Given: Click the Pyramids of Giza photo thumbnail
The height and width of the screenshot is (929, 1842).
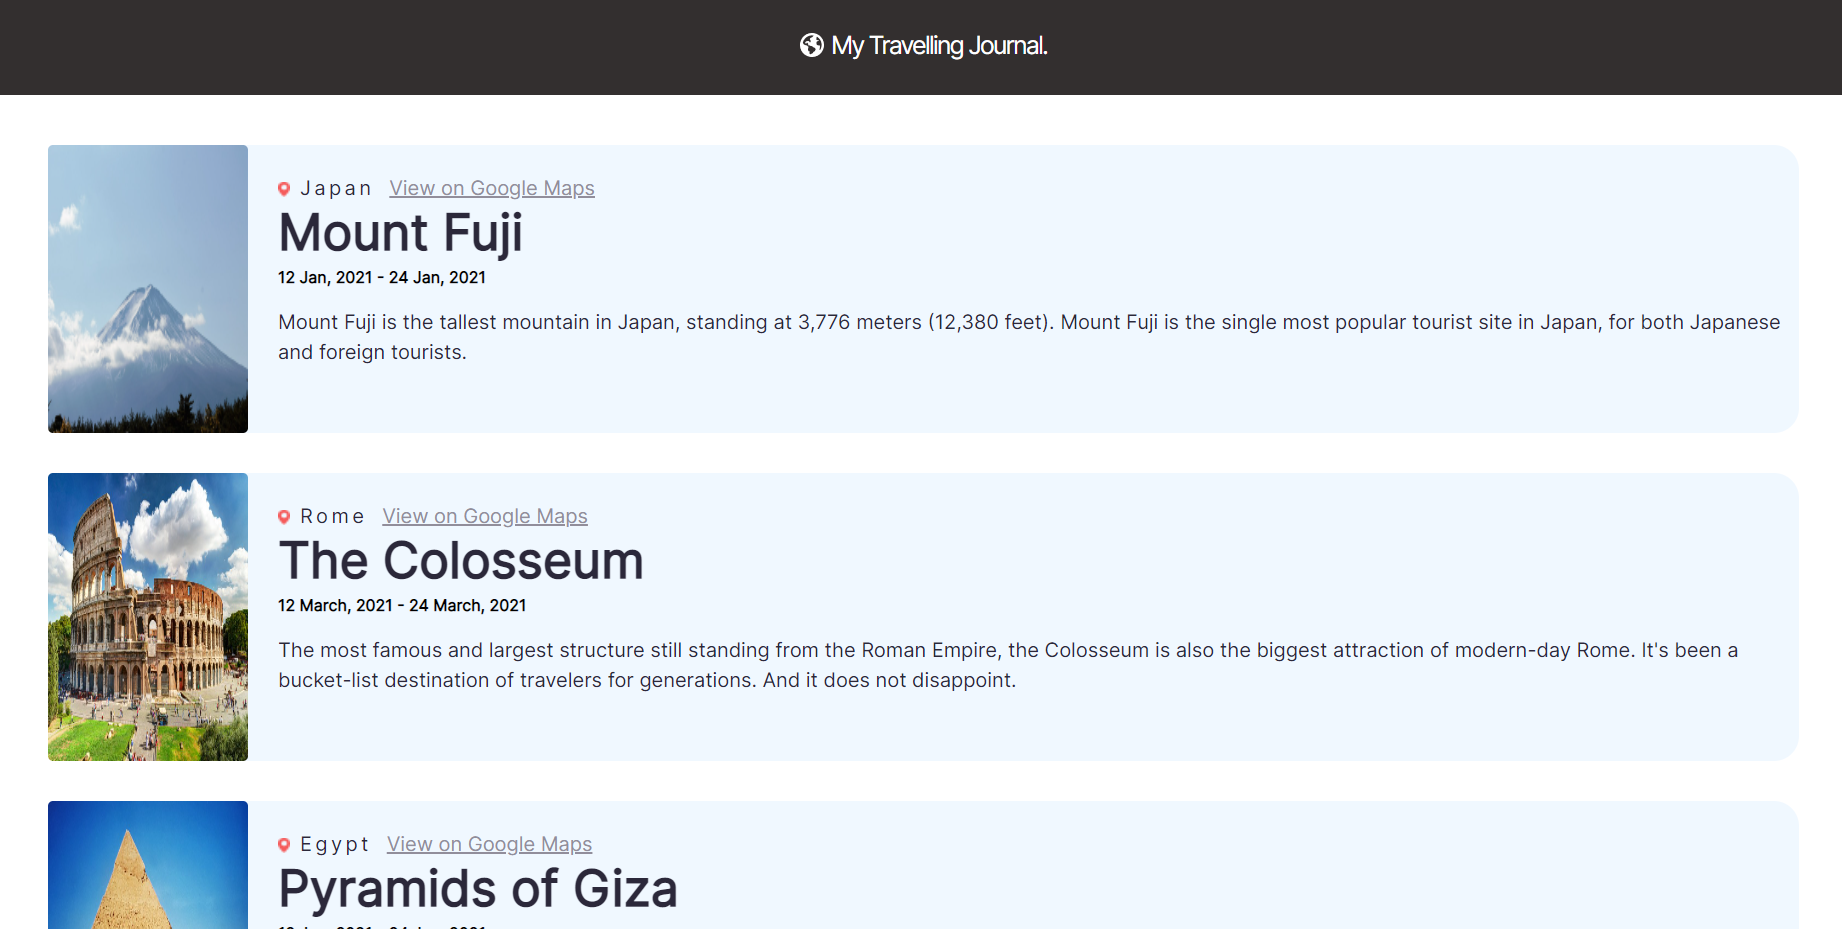Looking at the screenshot, I should coord(148,866).
